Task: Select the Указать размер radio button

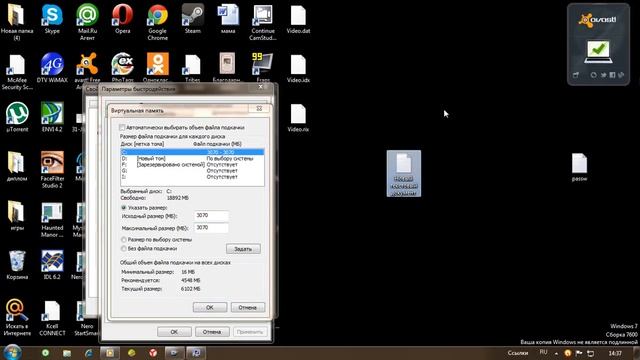Action: click(x=124, y=207)
